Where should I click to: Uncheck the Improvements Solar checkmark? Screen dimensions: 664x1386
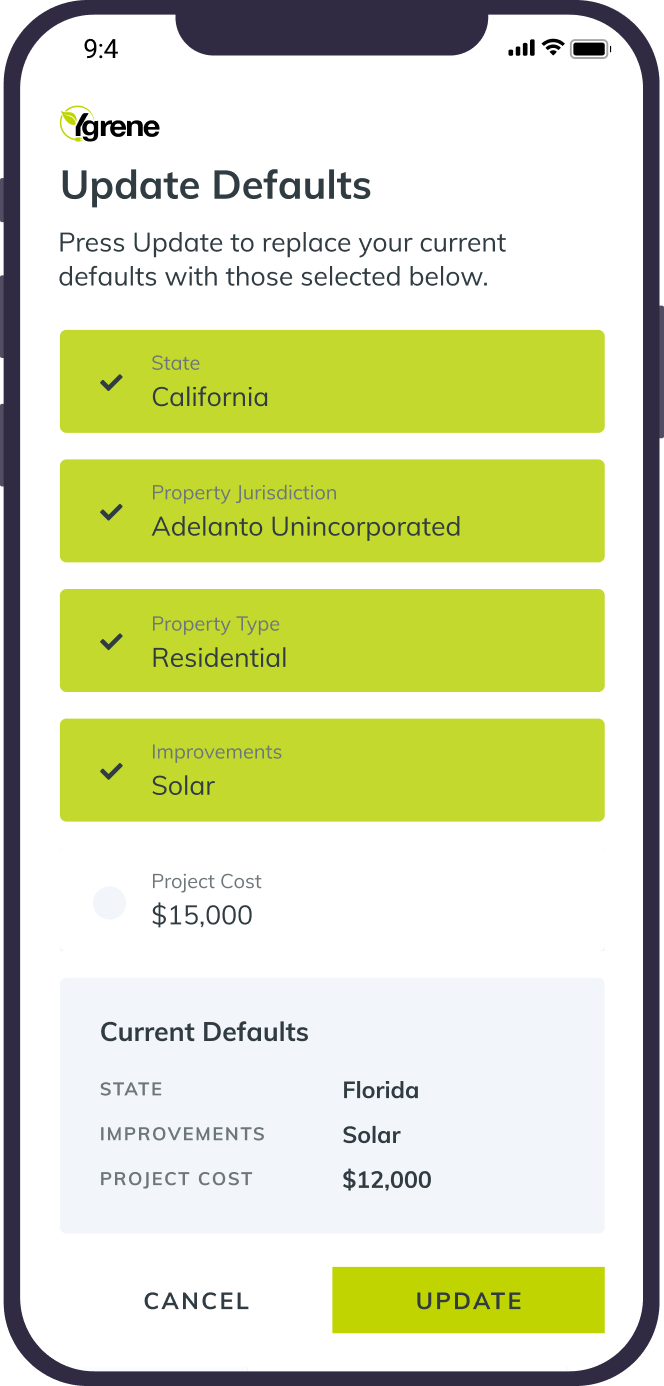click(x=111, y=771)
